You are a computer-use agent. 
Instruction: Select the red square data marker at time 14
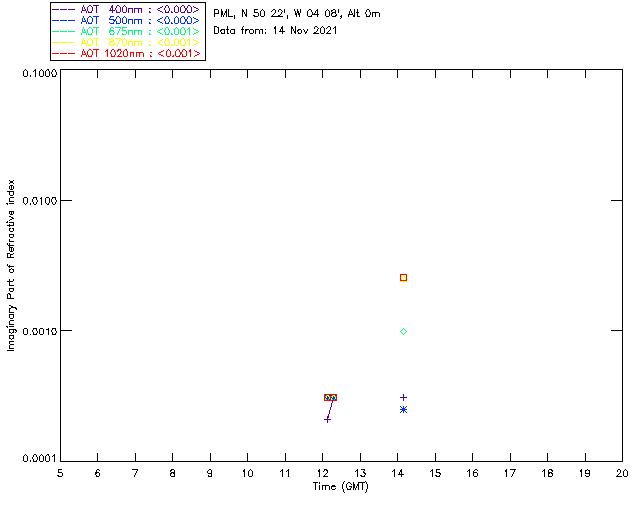click(403, 278)
